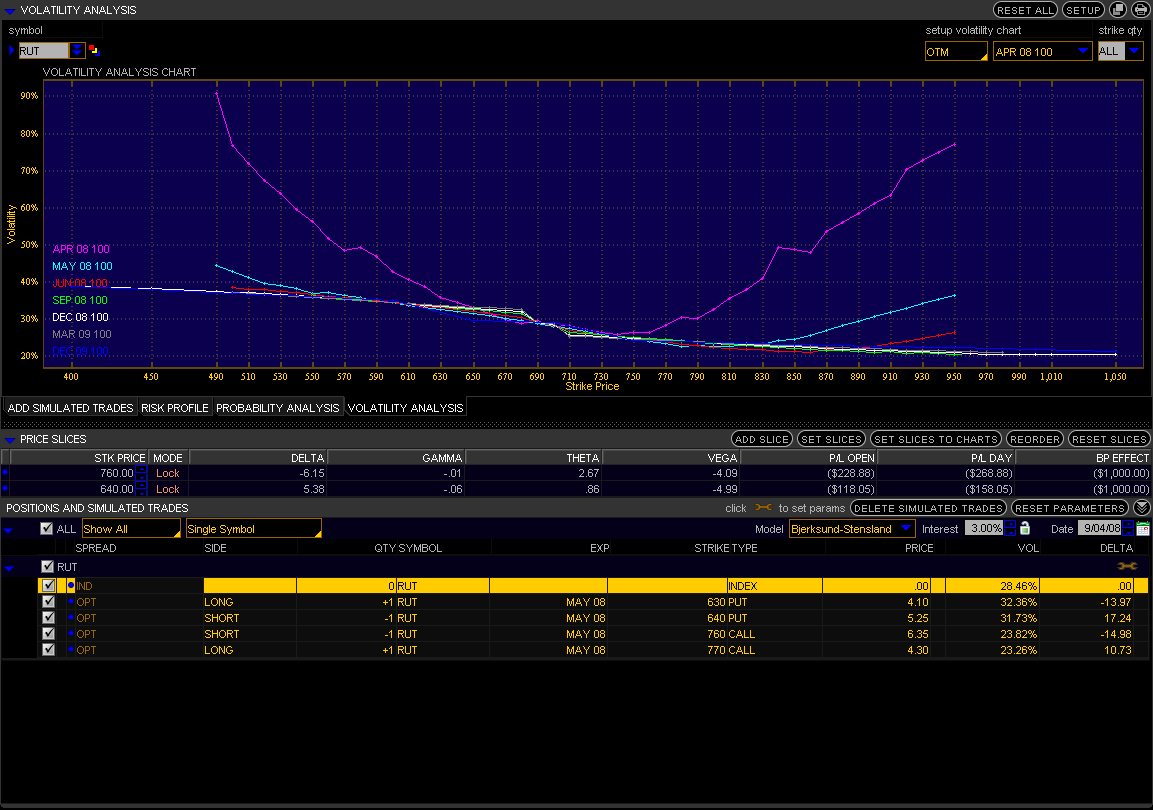
Task: Click the RUT symbol input field
Action: [x=43, y=50]
